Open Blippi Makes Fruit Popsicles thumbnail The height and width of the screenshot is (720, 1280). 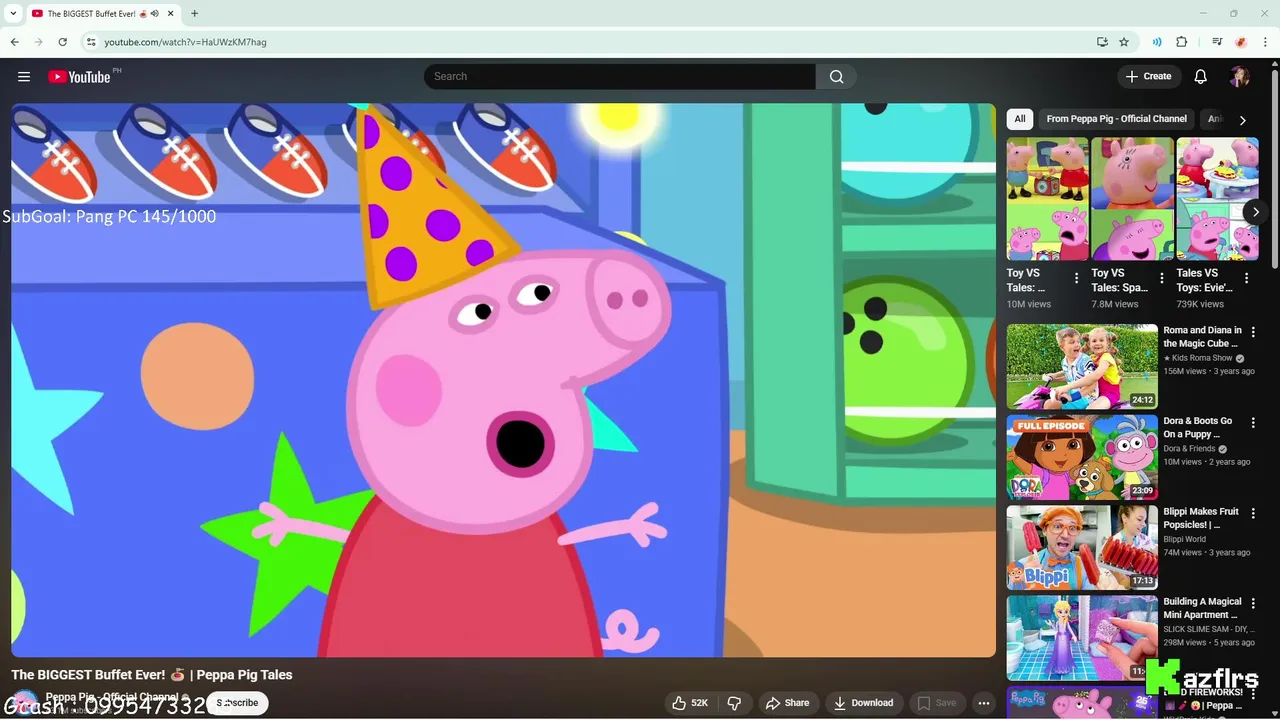tap(1082, 548)
